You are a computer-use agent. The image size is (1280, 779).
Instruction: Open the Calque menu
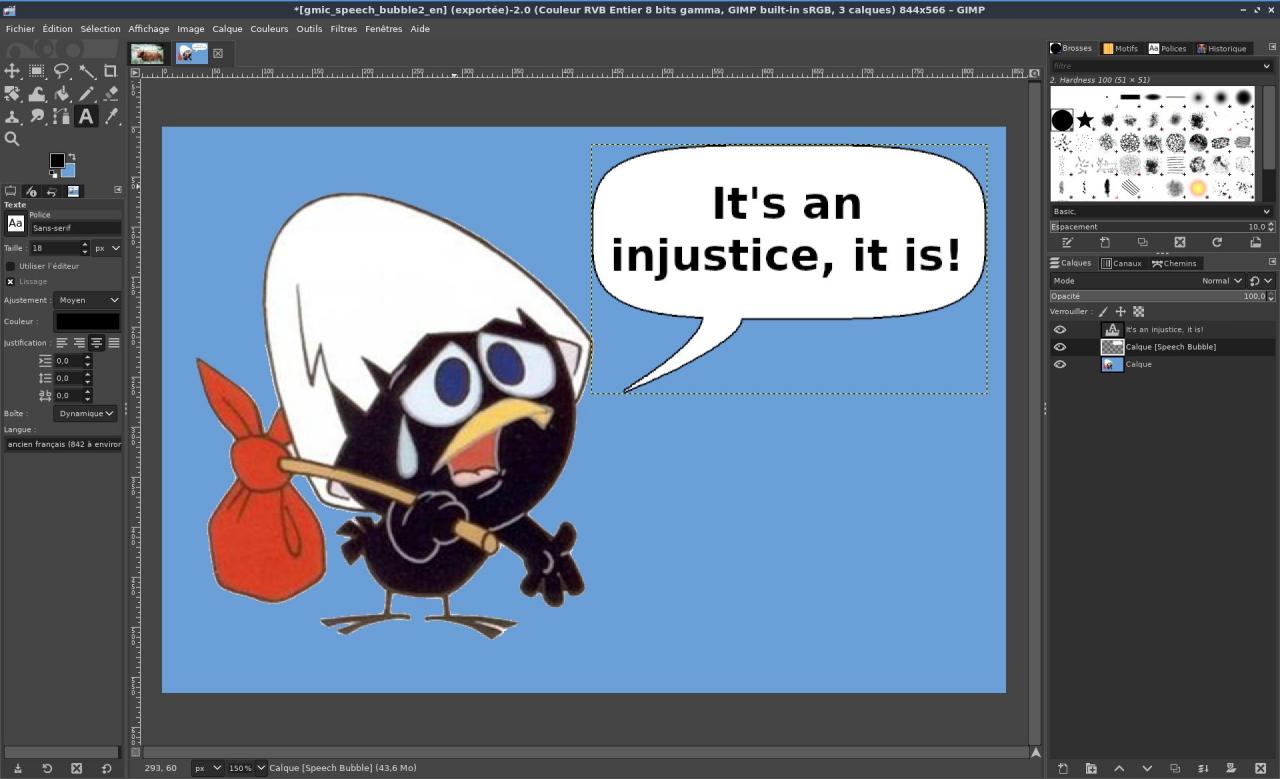[227, 29]
